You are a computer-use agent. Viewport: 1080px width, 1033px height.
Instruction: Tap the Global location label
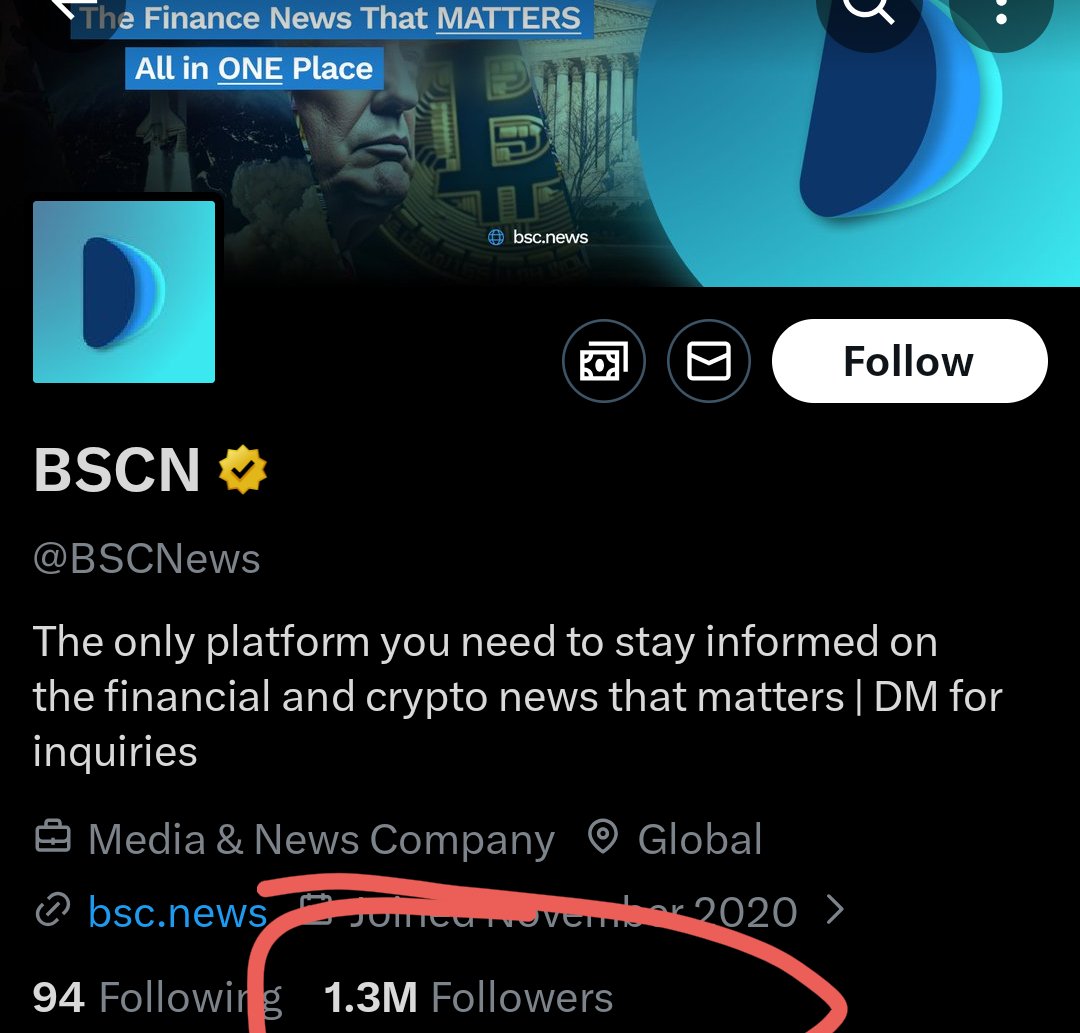700,840
